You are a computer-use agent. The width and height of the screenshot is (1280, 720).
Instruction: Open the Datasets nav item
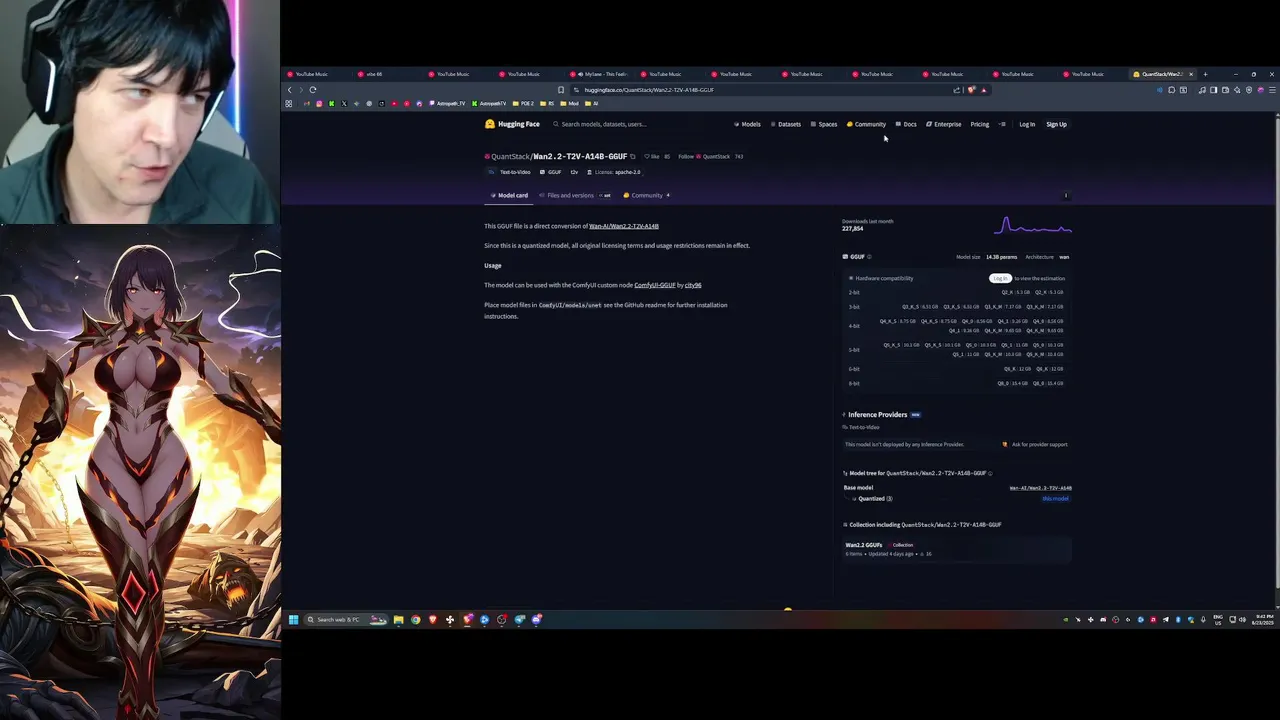coord(785,124)
